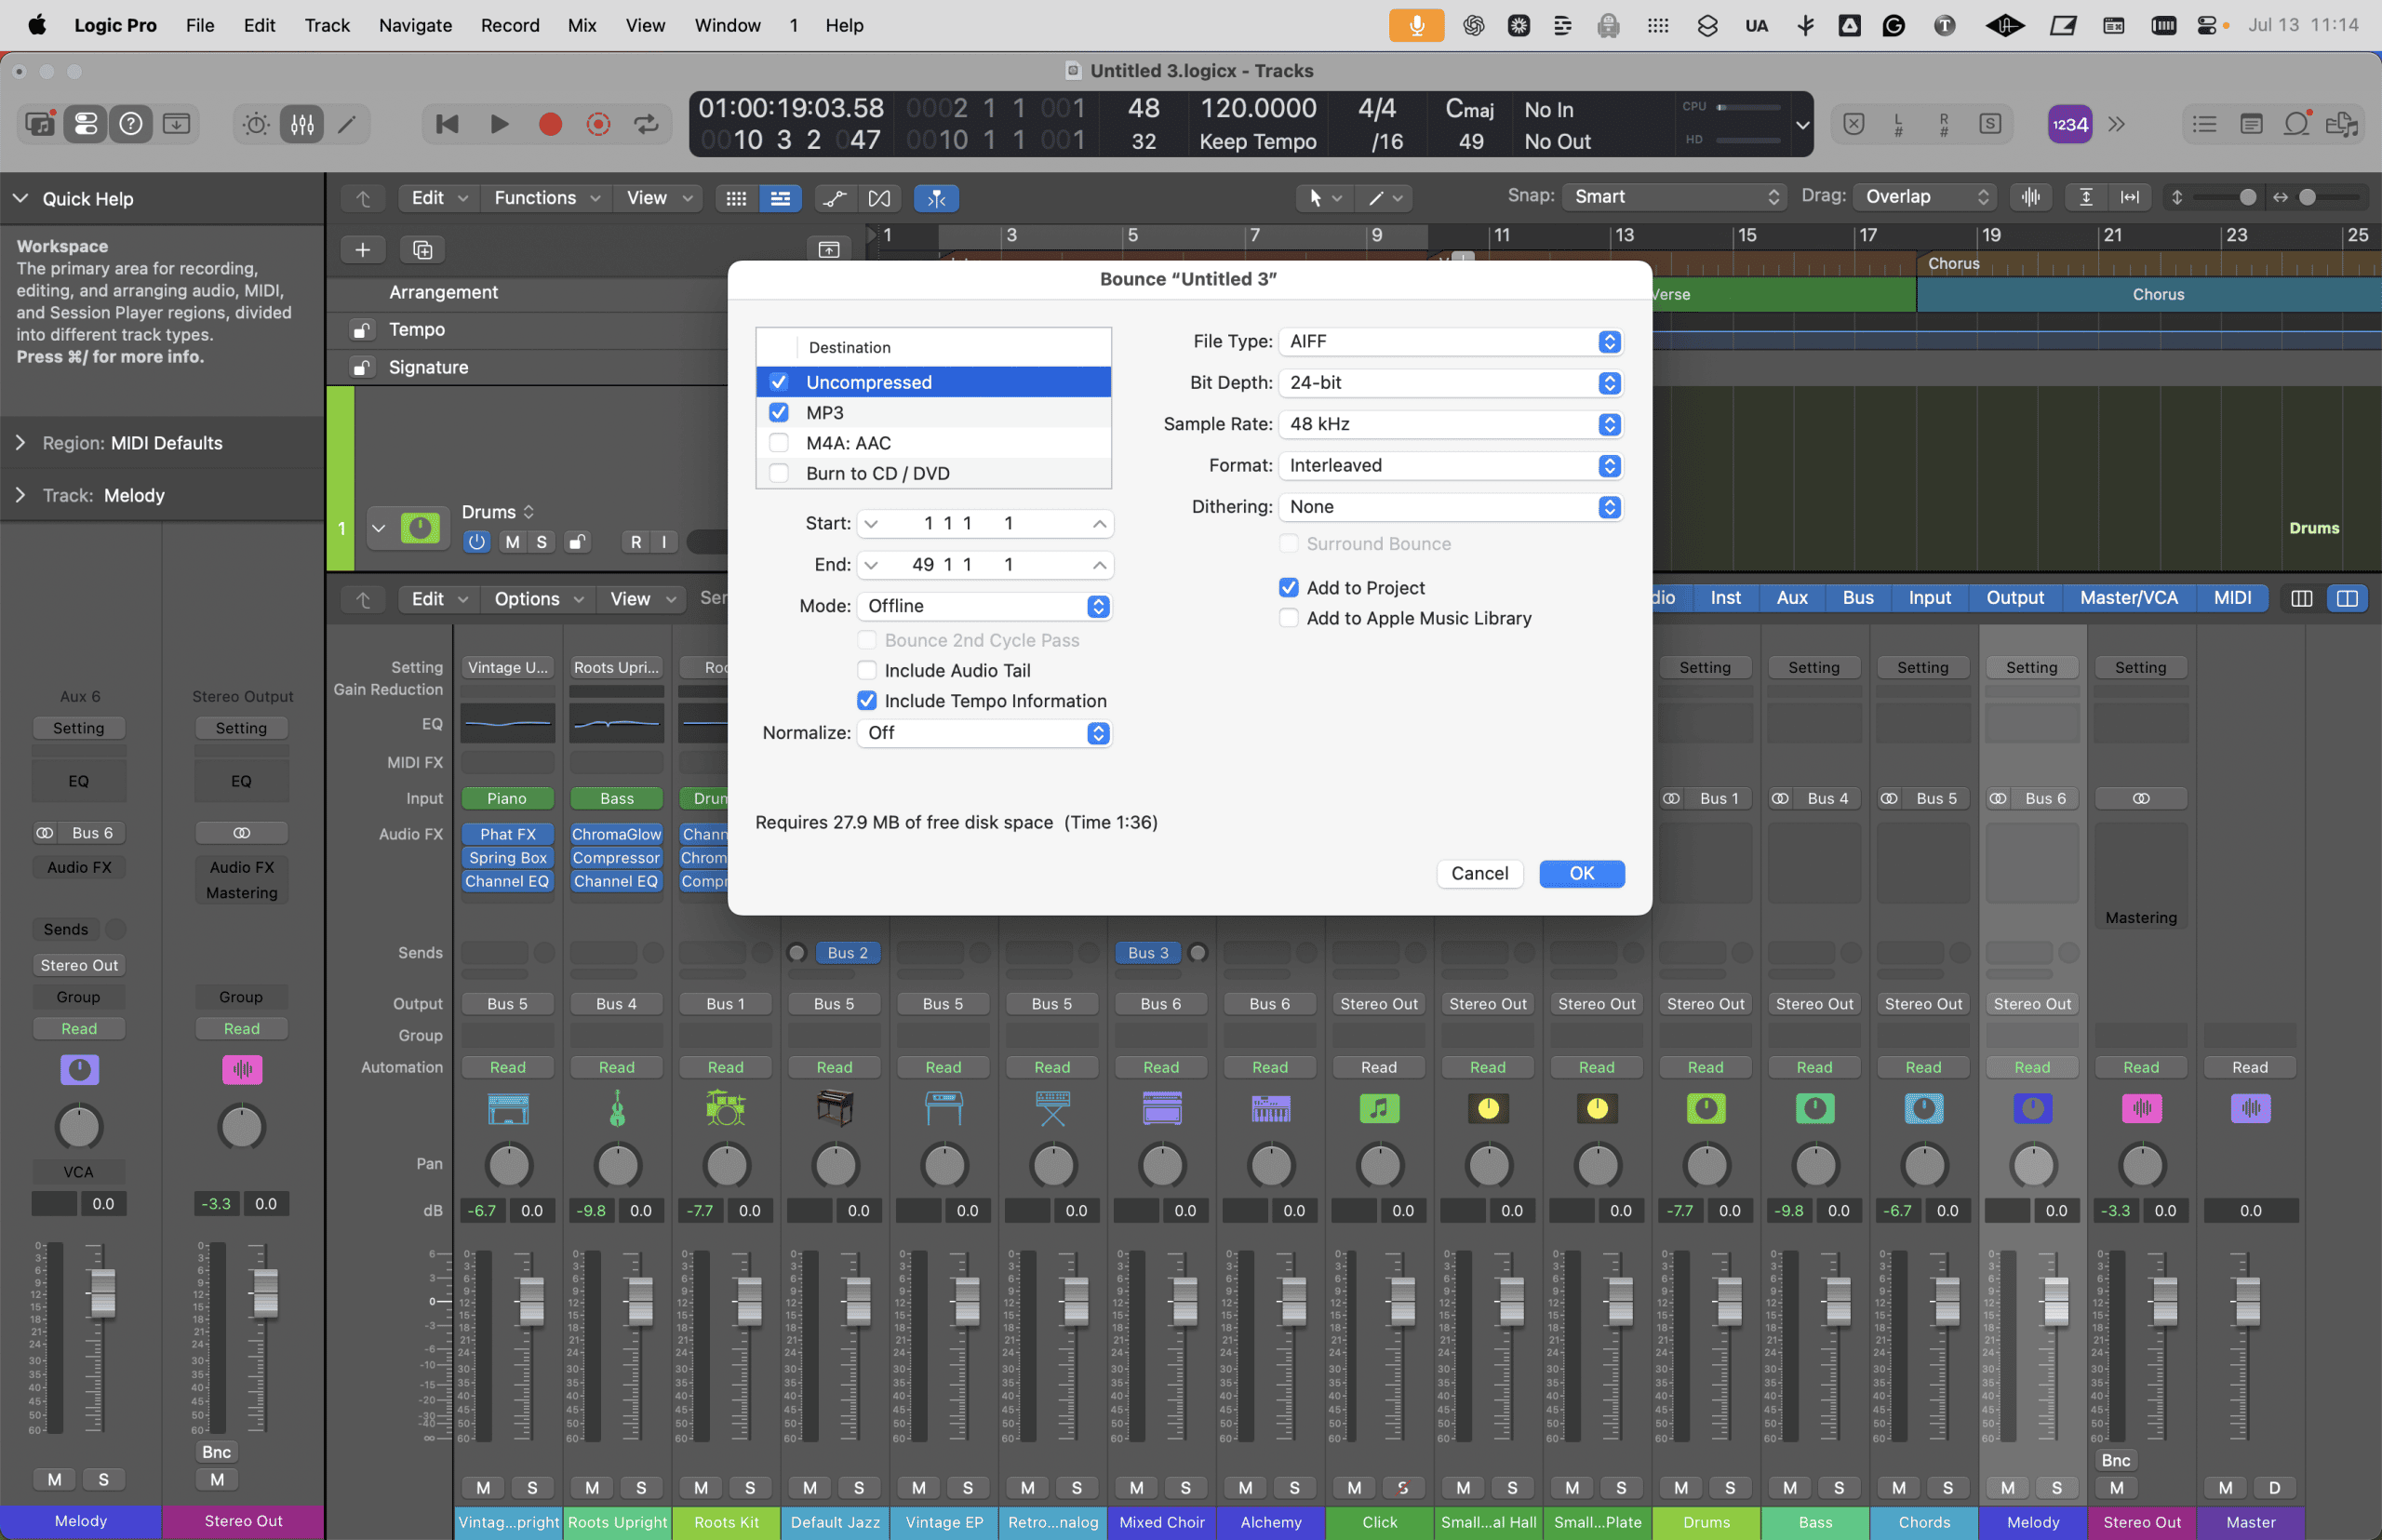Screen dimensions: 2382x1540
Task: Start playback with Play button
Action: tap(499, 124)
